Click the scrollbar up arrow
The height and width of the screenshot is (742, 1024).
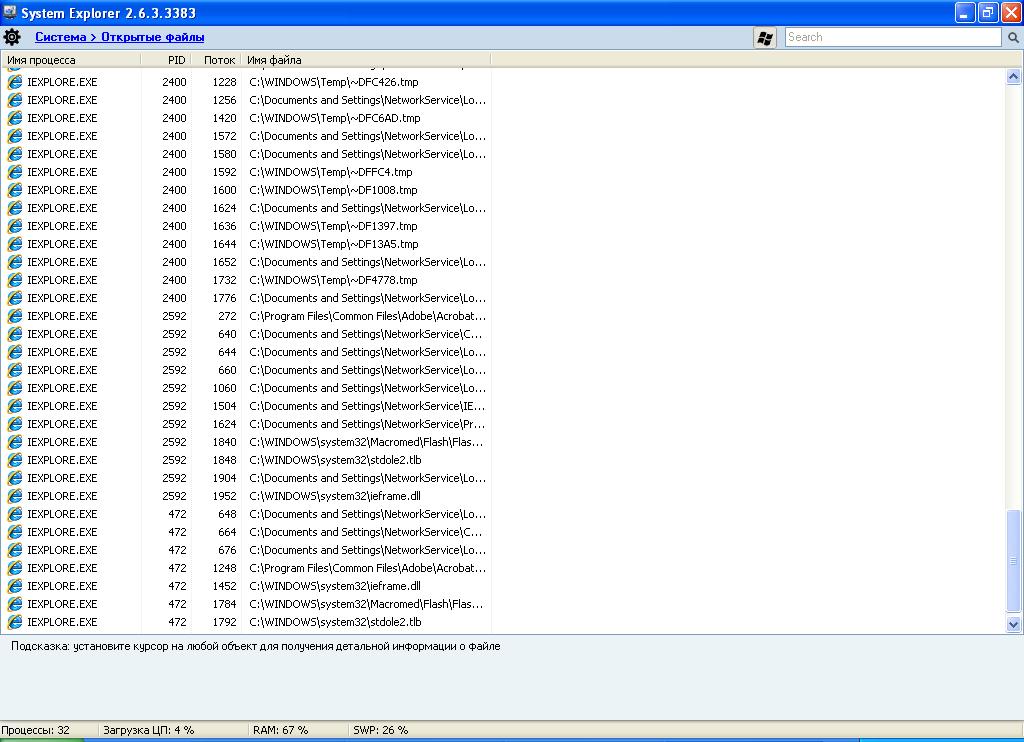[1013, 76]
